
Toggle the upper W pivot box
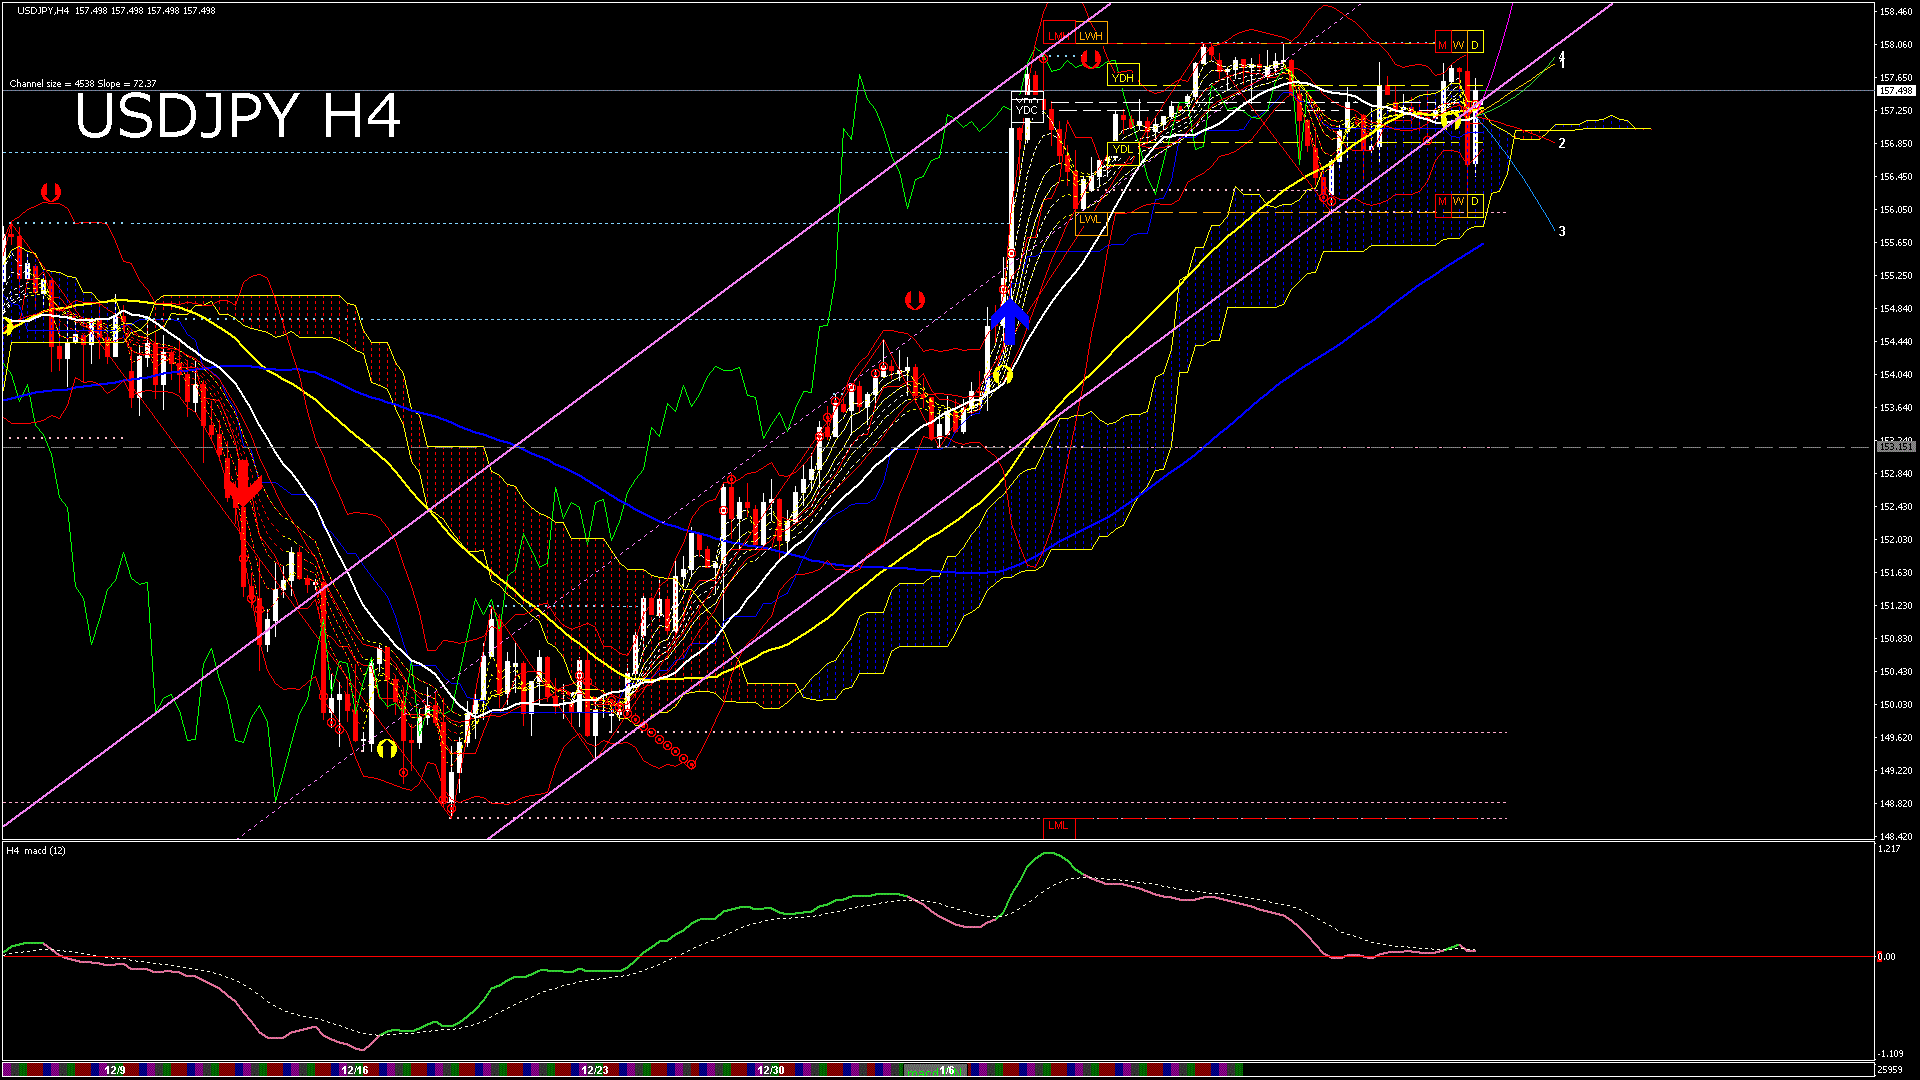[x=1458, y=44]
